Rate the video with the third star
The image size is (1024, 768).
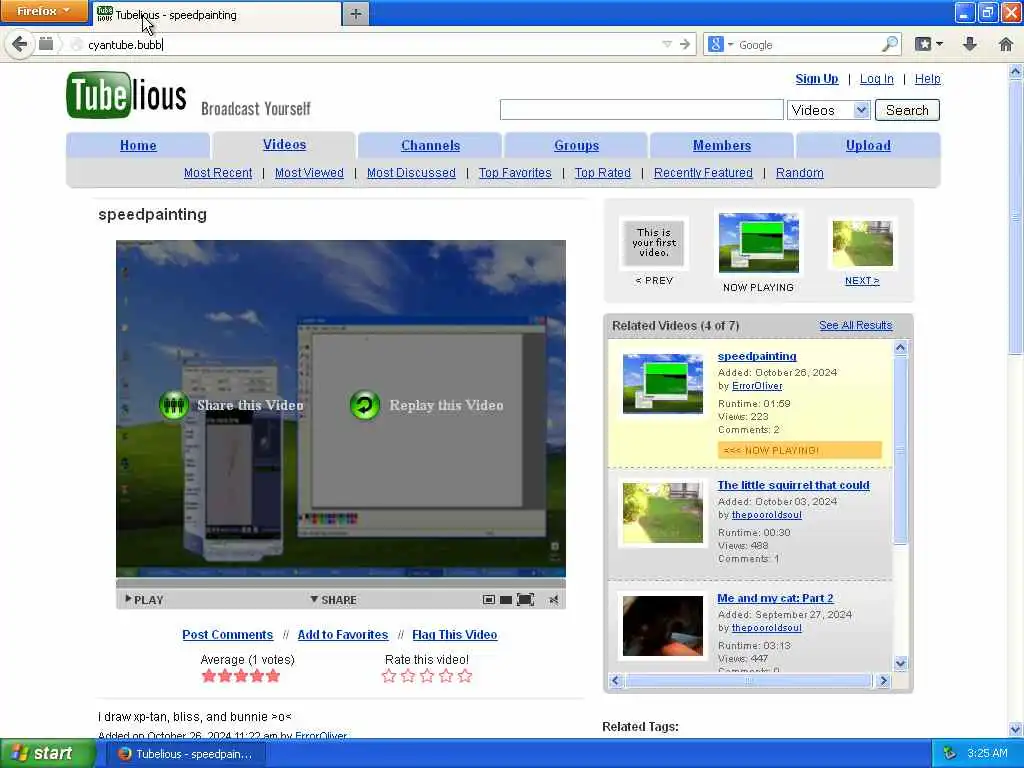(x=426, y=676)
